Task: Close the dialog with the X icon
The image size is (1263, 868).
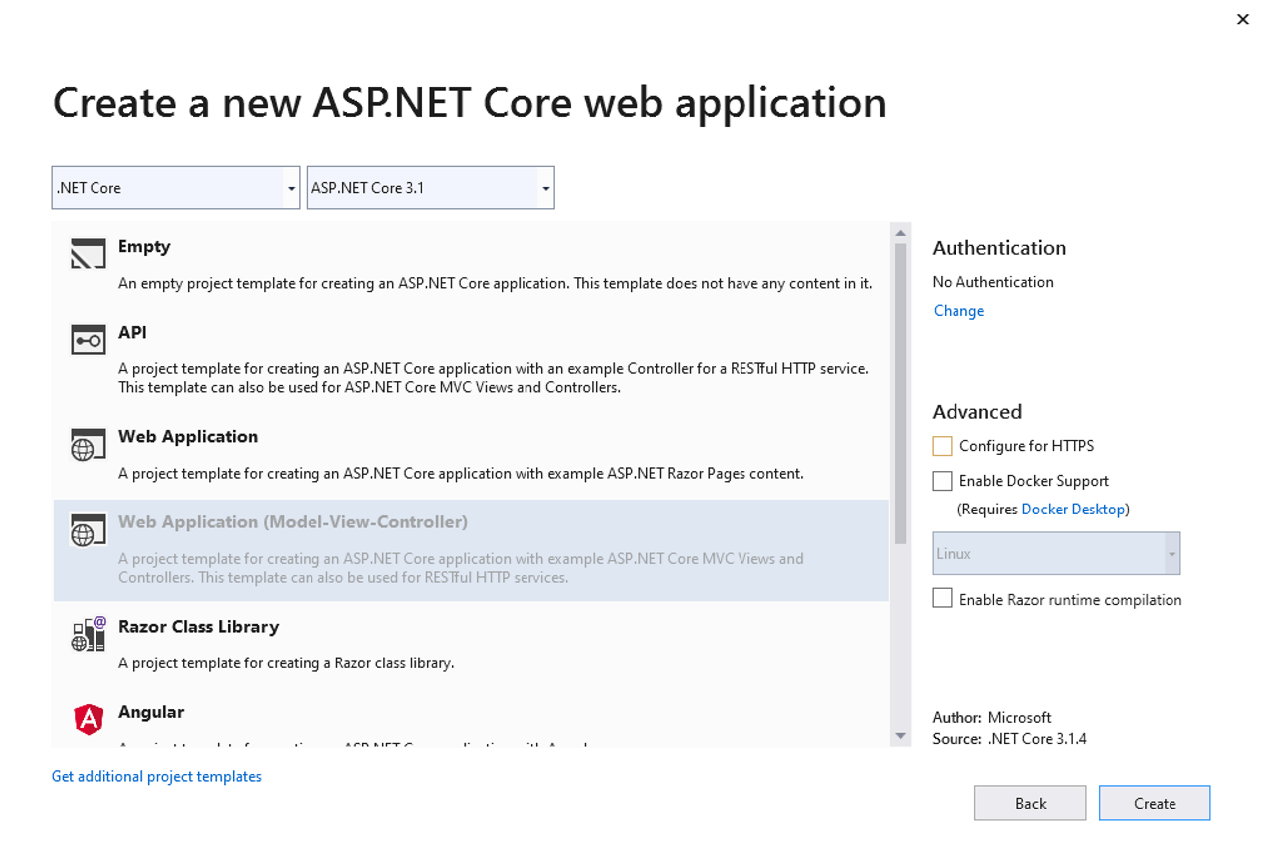Action: click(x=1242, y=19)
